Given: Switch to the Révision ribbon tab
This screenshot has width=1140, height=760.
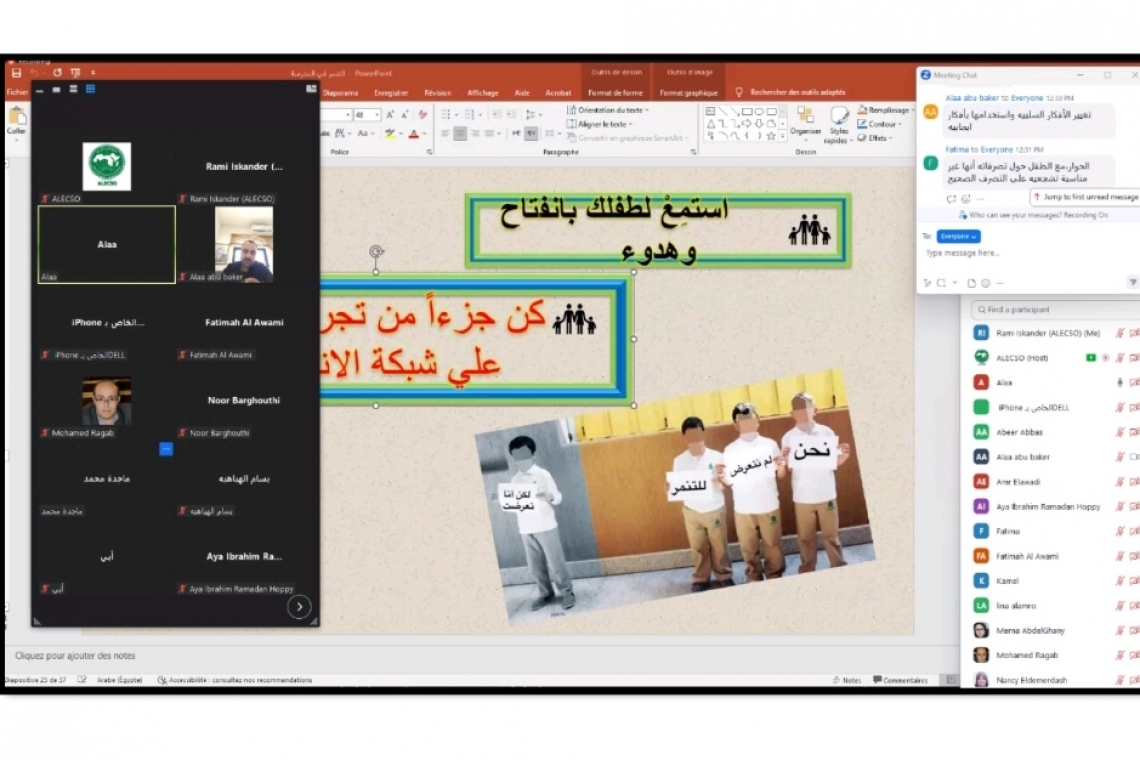Looking at the screenshot, I should [438, 93].
